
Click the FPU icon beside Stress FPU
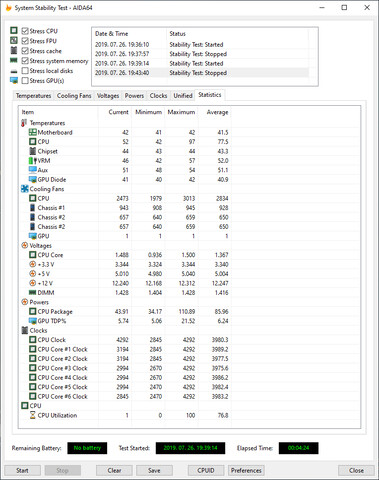click(14, 41)
